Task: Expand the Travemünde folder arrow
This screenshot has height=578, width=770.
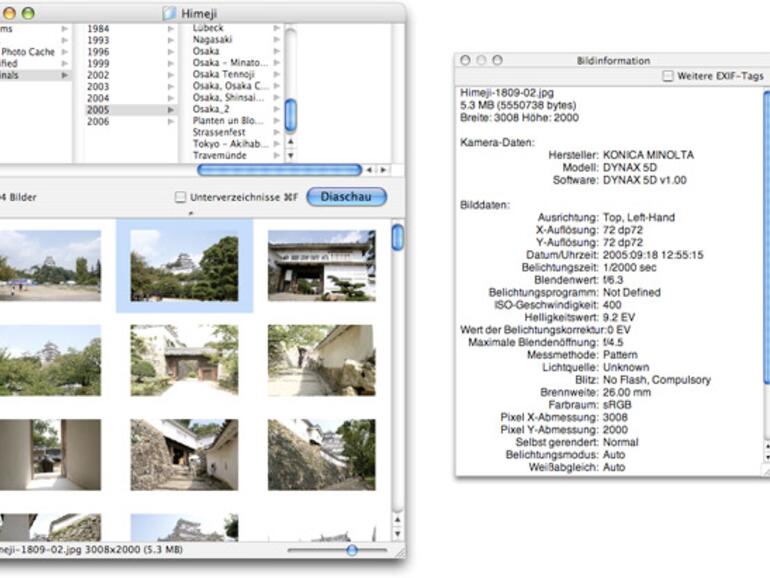Action: point(277,157)
